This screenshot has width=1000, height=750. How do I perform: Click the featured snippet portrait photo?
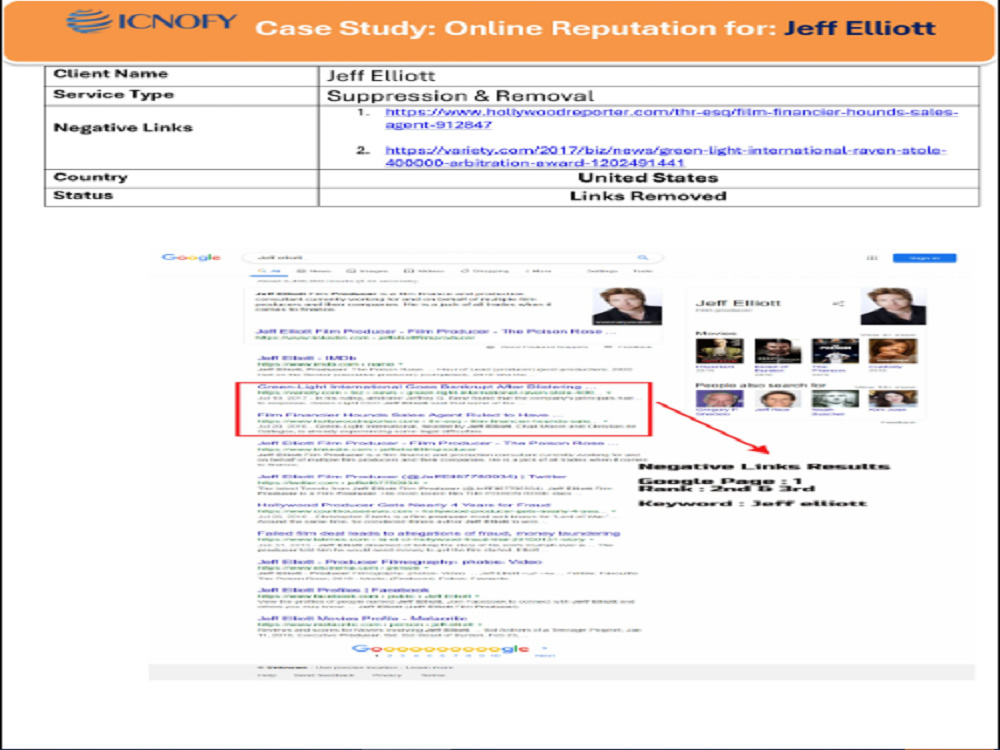coord(626,306)
